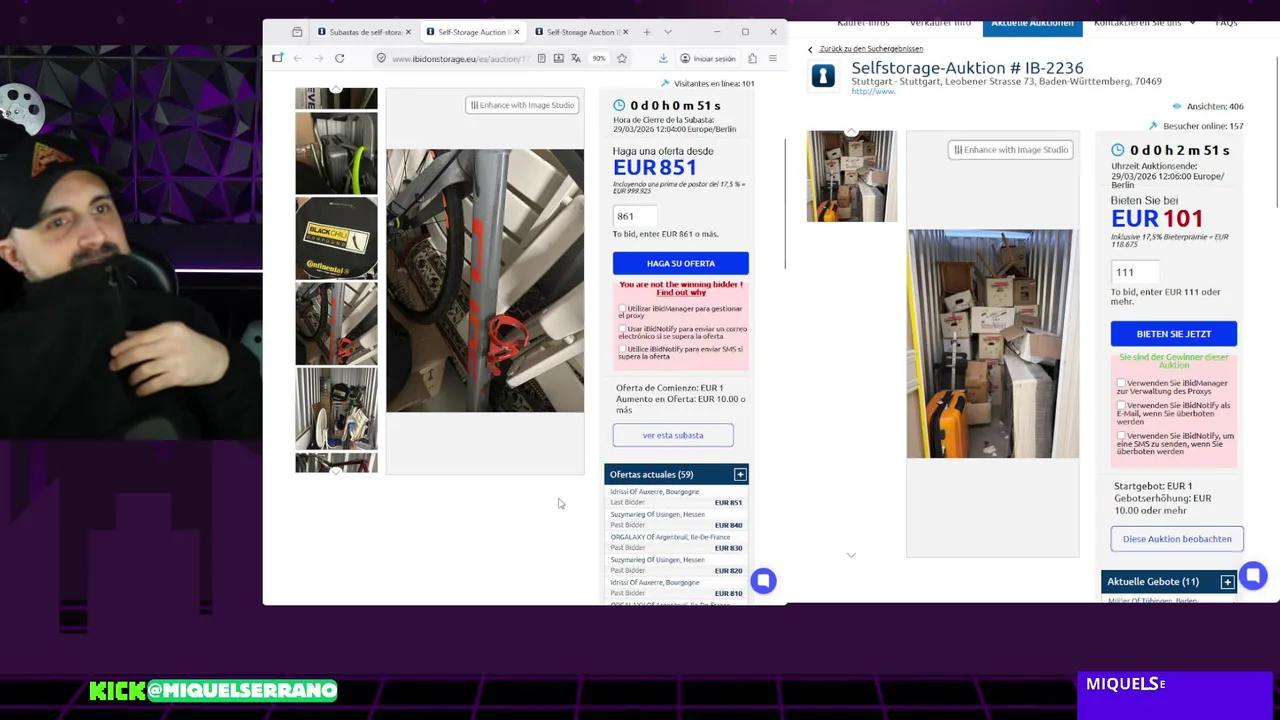Image resolution: width=1280 pixels, height=720 pixels.
Task: Click the 'Find out why' link
Action: 681,293
